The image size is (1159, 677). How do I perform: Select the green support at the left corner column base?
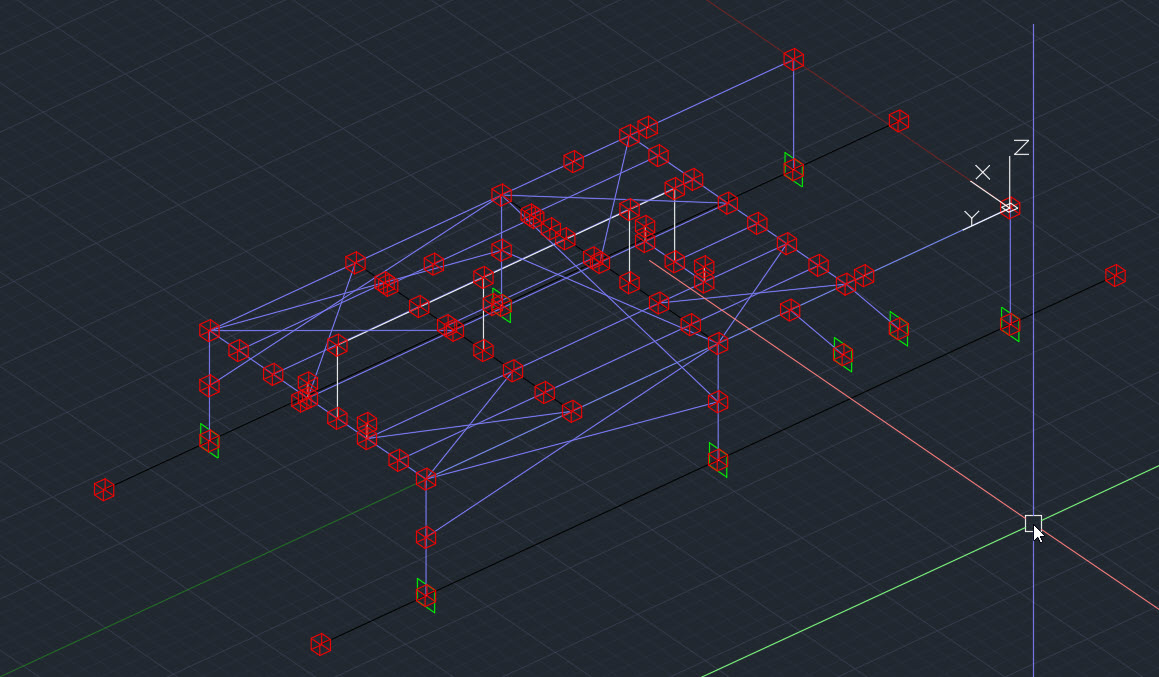tap(209, 441)
